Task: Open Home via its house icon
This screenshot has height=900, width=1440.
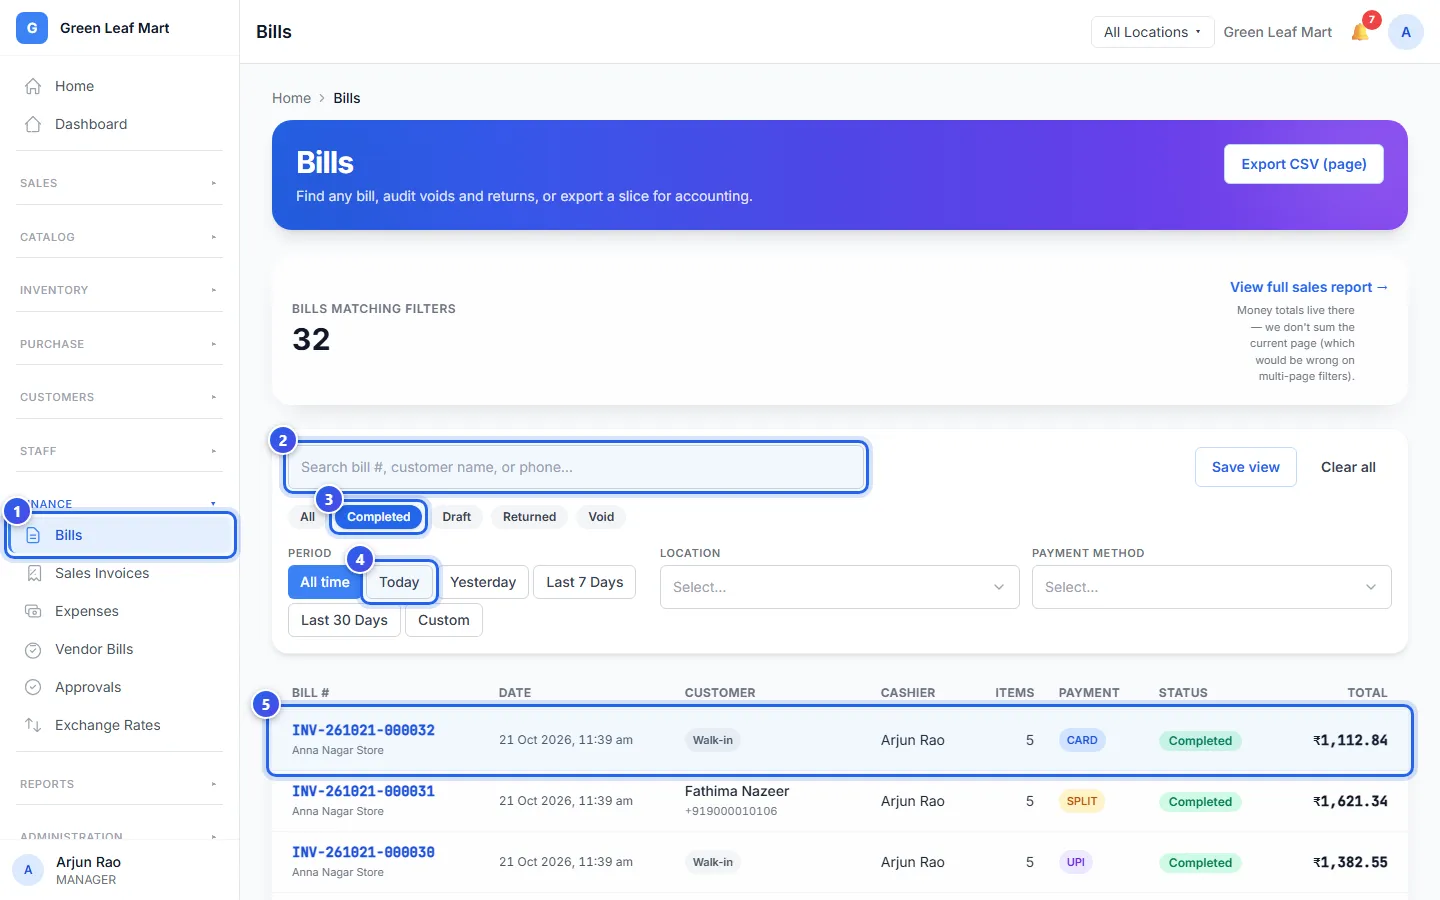Action: pyautogui.click(x=33, y=86)
